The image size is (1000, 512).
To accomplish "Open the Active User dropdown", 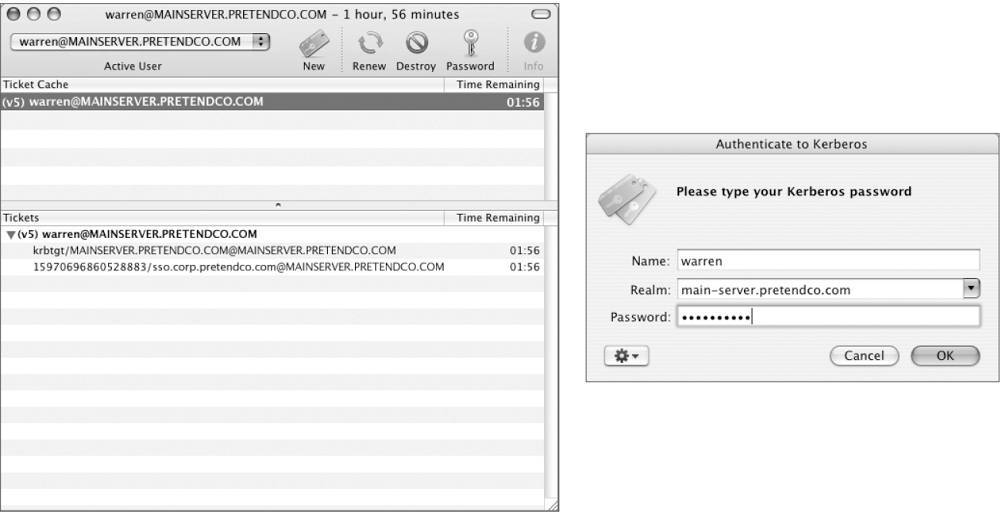I will coord(140,42).
